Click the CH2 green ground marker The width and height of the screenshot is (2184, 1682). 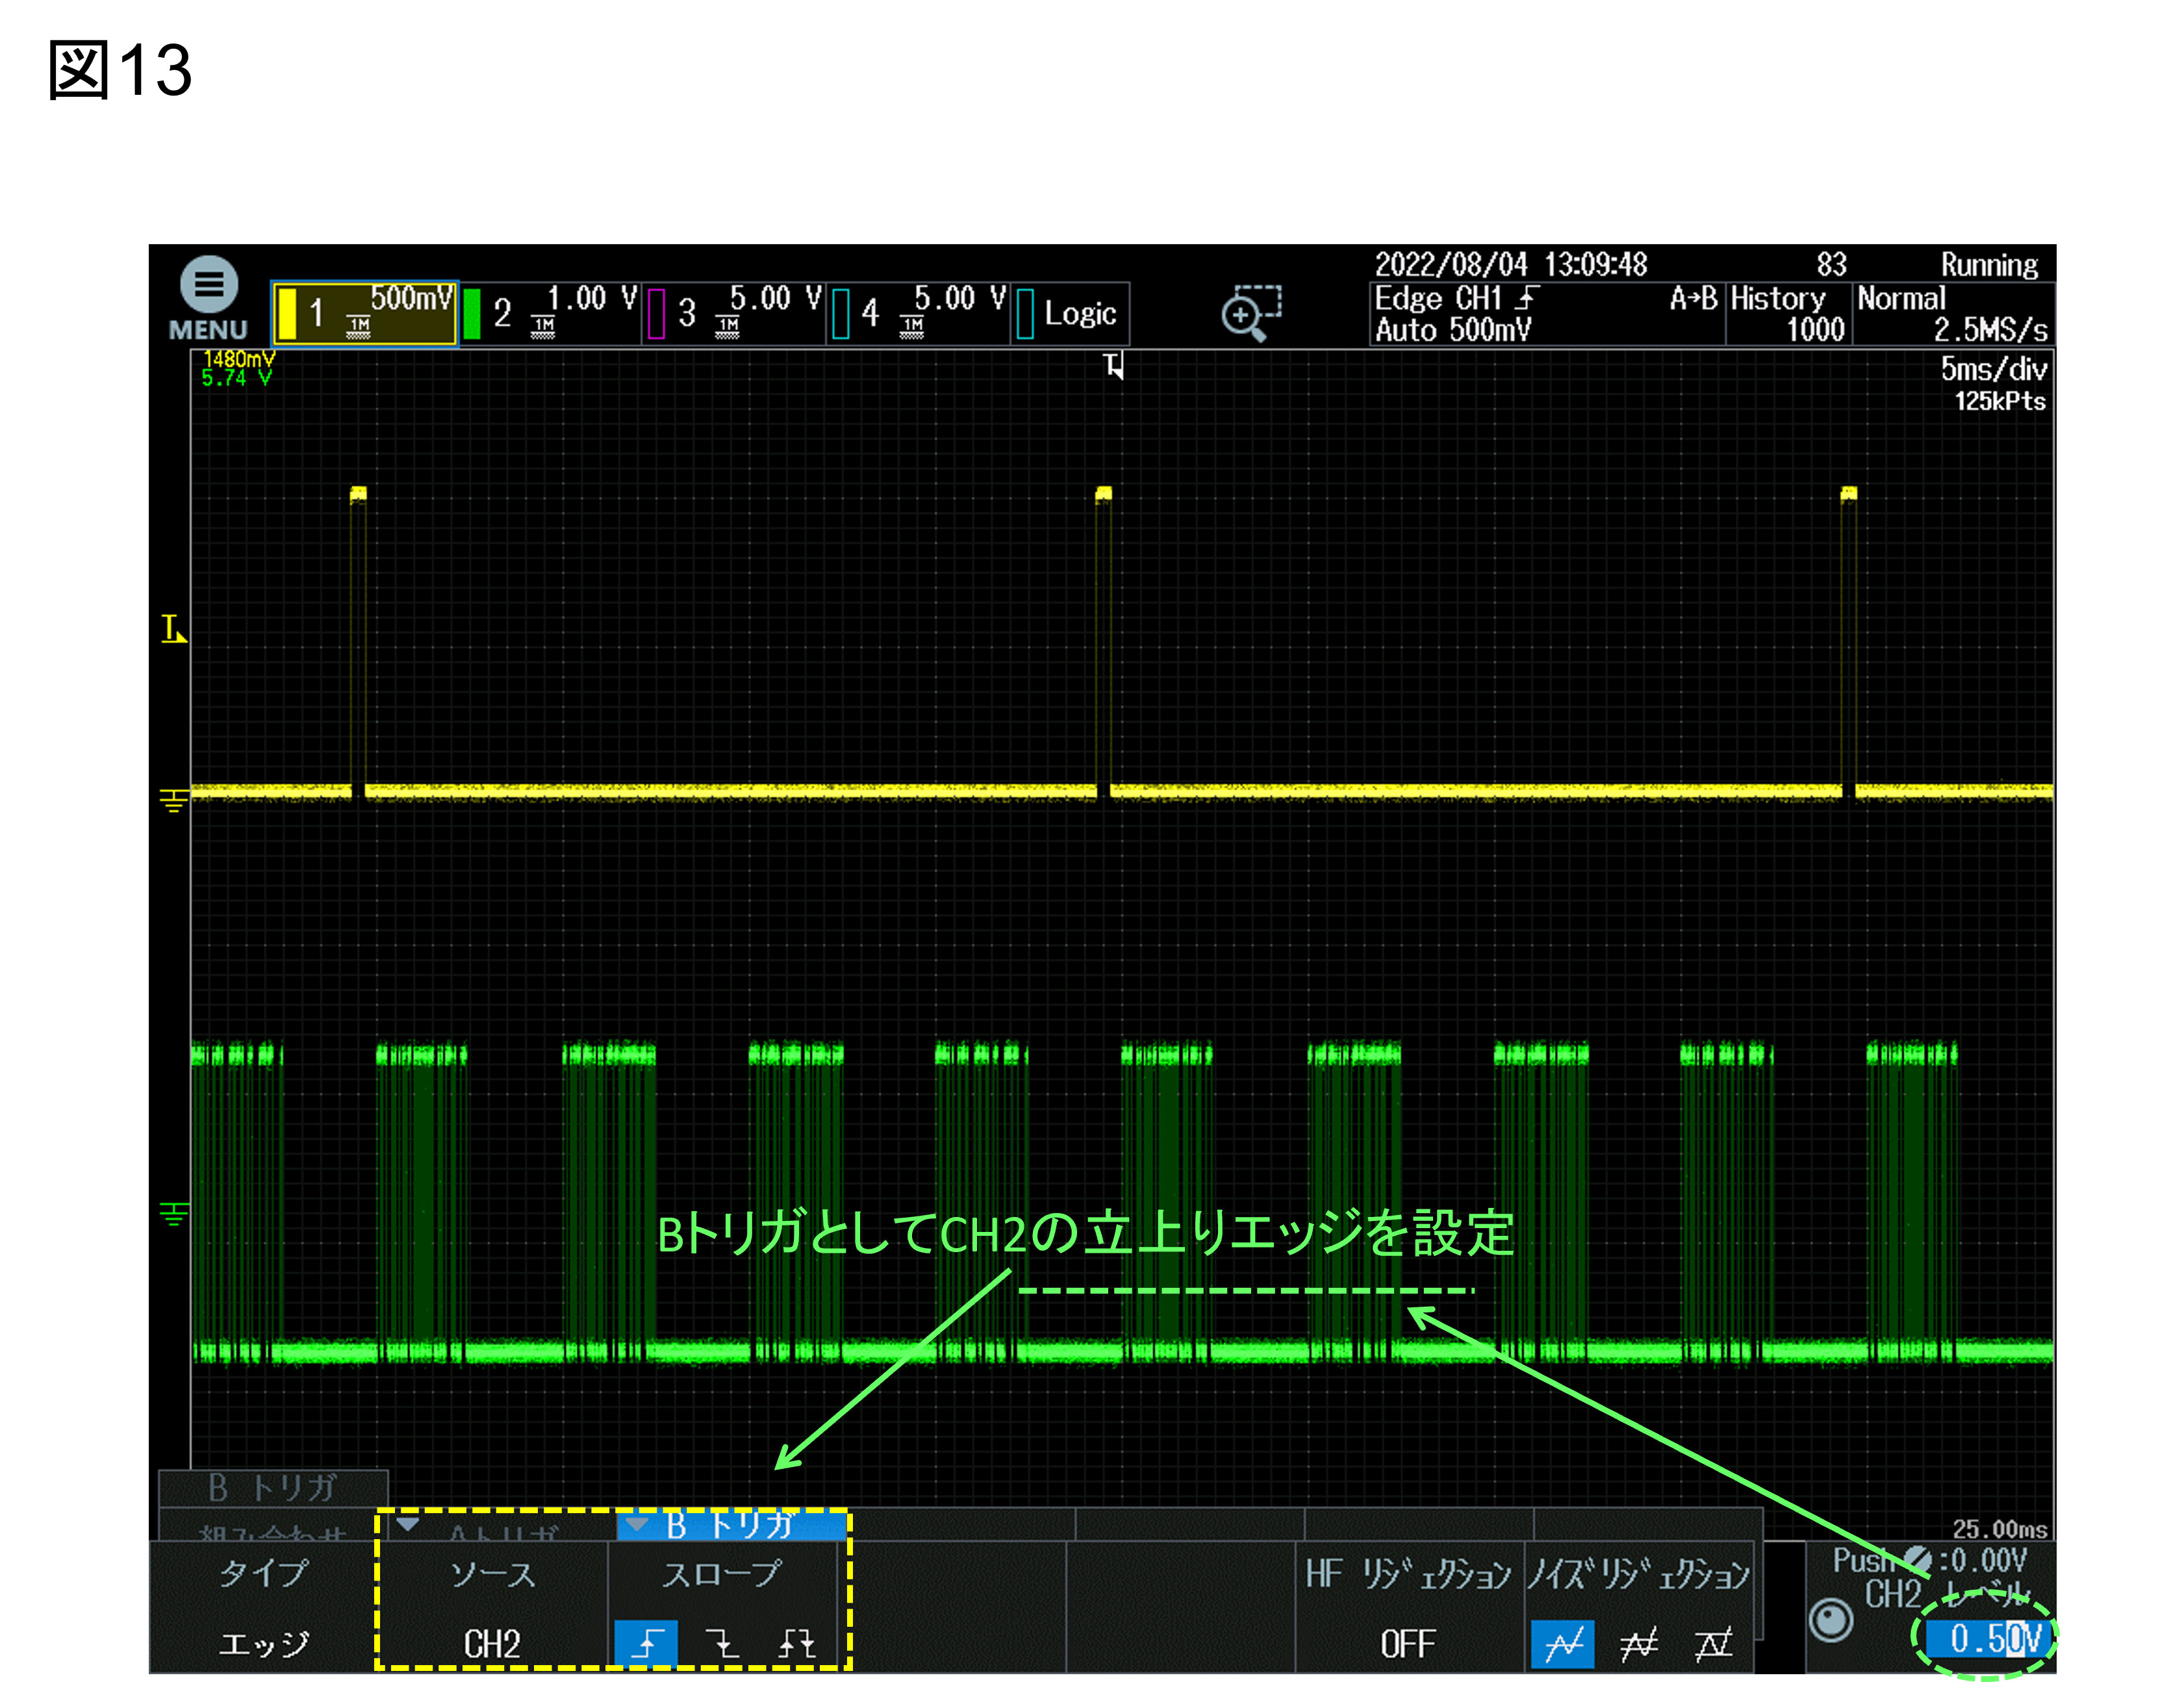coord(174,1214)
